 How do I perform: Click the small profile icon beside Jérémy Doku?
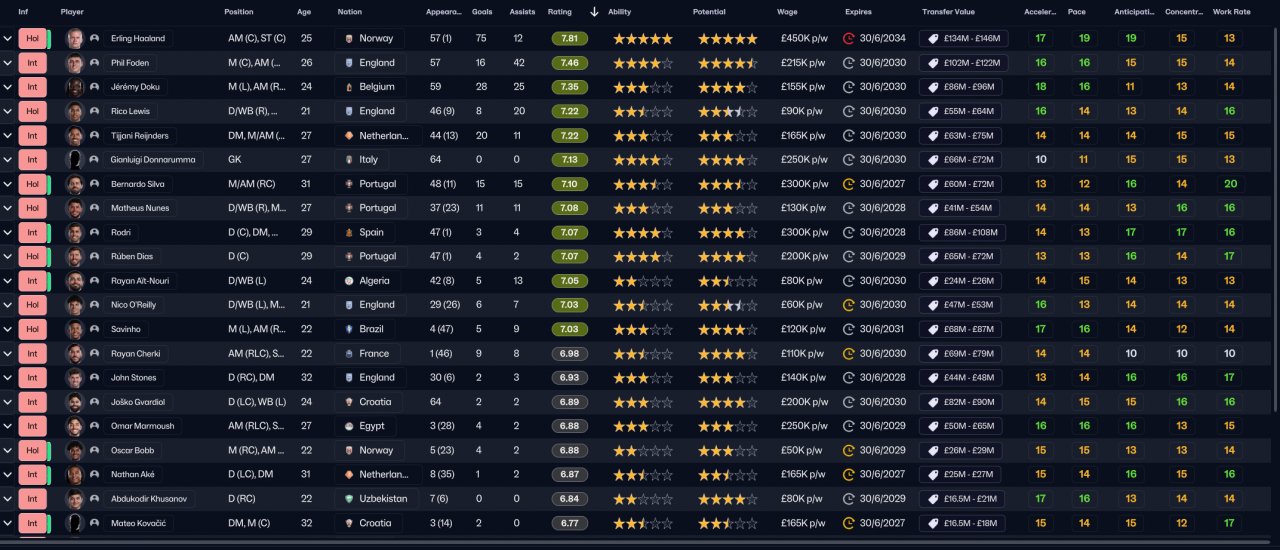click(94, 87)
